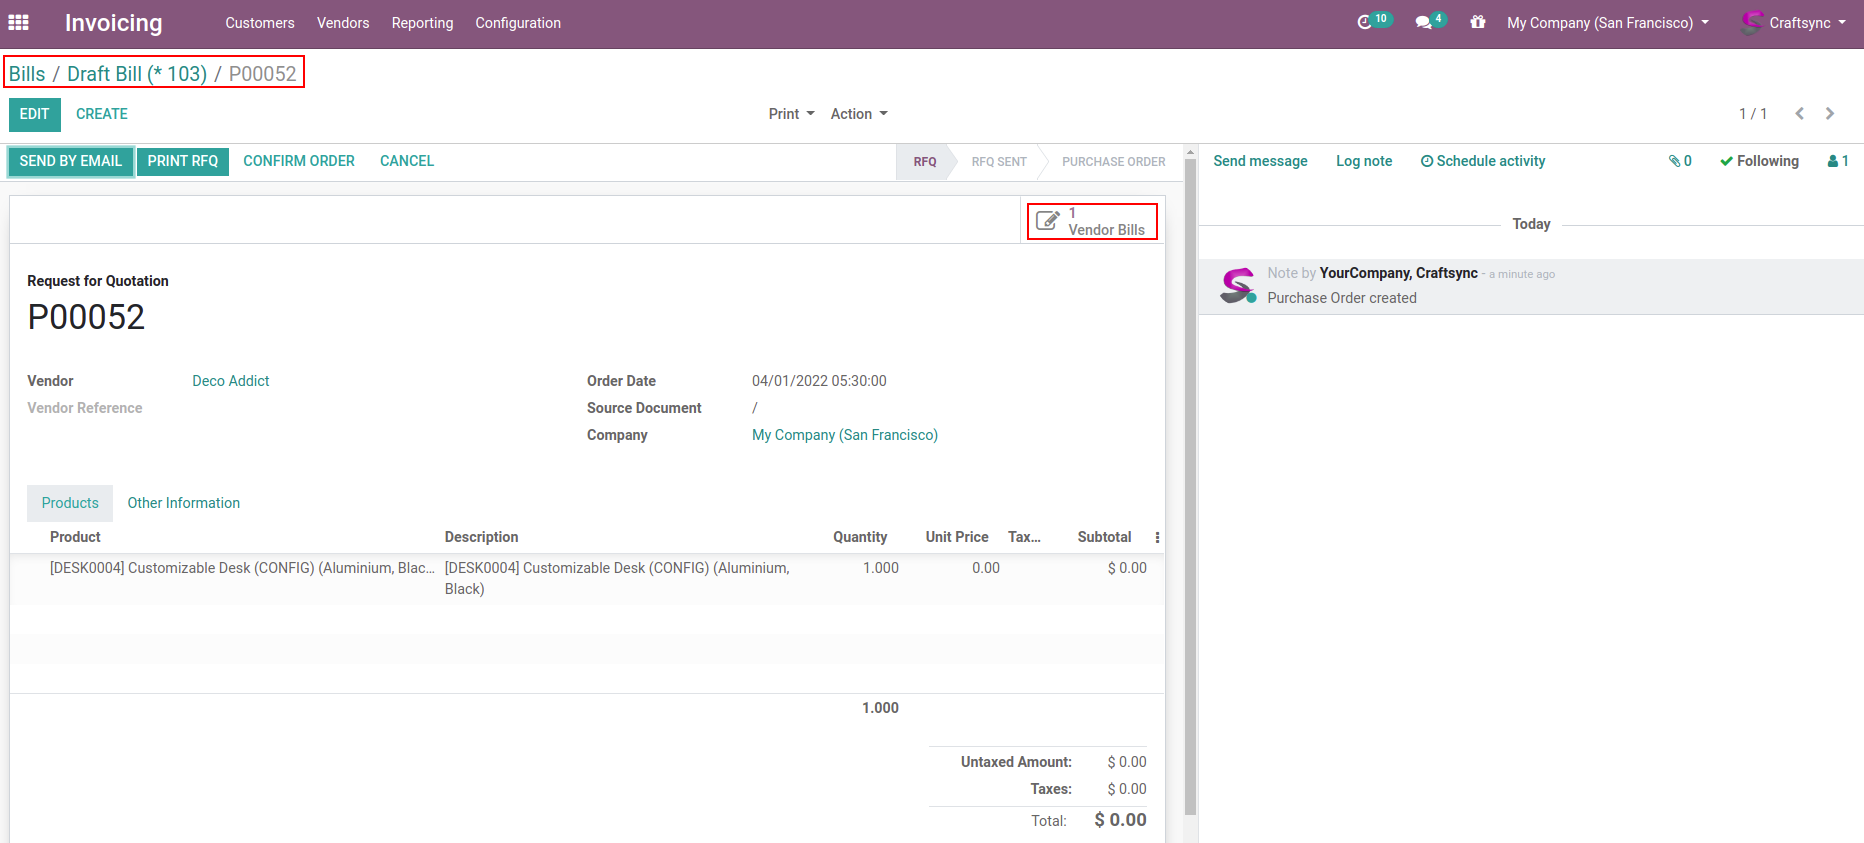Open the Deco Addict vendor link
This screenshot has height=843, width=1864.
(231, 381)
